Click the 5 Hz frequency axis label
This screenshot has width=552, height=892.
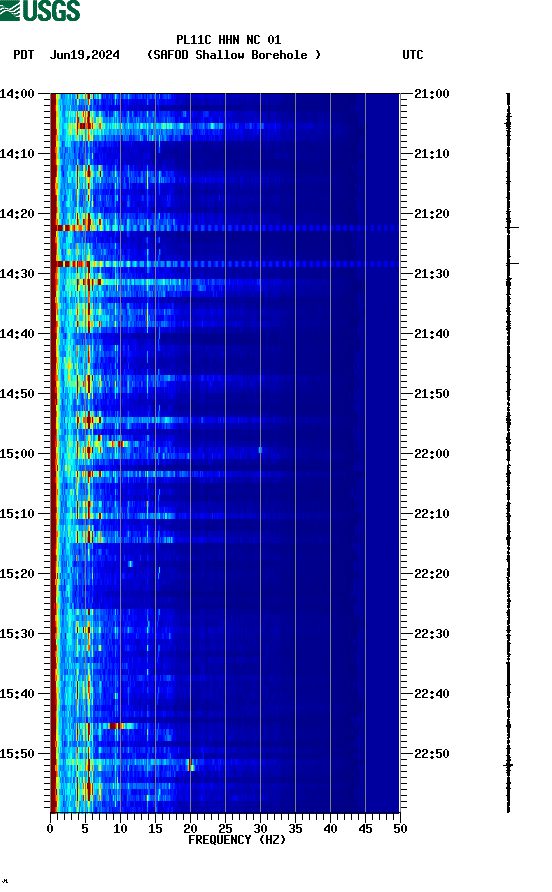pyautogui.click(x=85, y=829)
